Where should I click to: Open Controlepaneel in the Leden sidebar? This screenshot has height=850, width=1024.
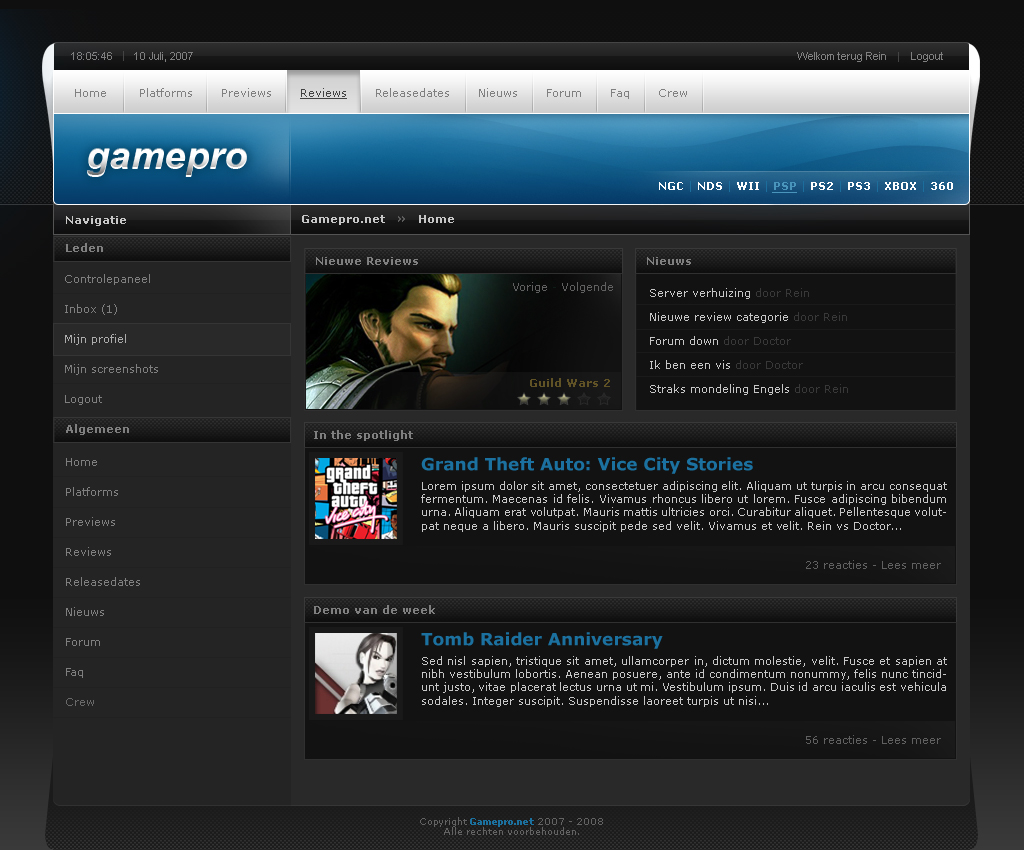(x=172, y=279)
